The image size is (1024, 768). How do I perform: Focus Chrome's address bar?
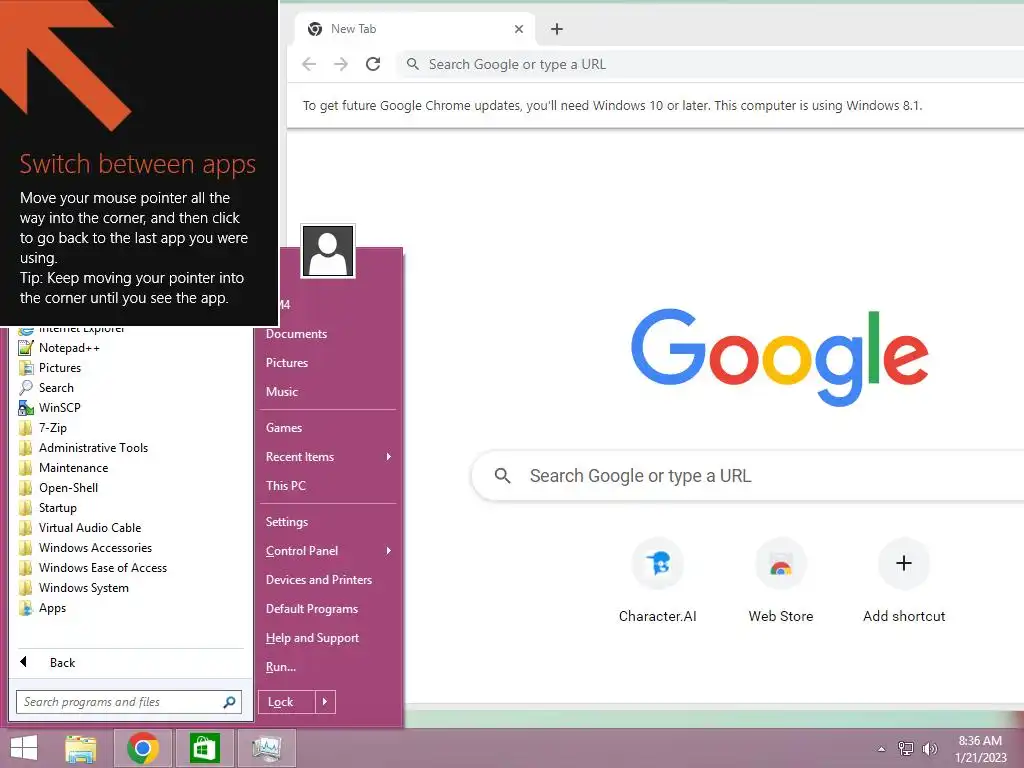712,64
